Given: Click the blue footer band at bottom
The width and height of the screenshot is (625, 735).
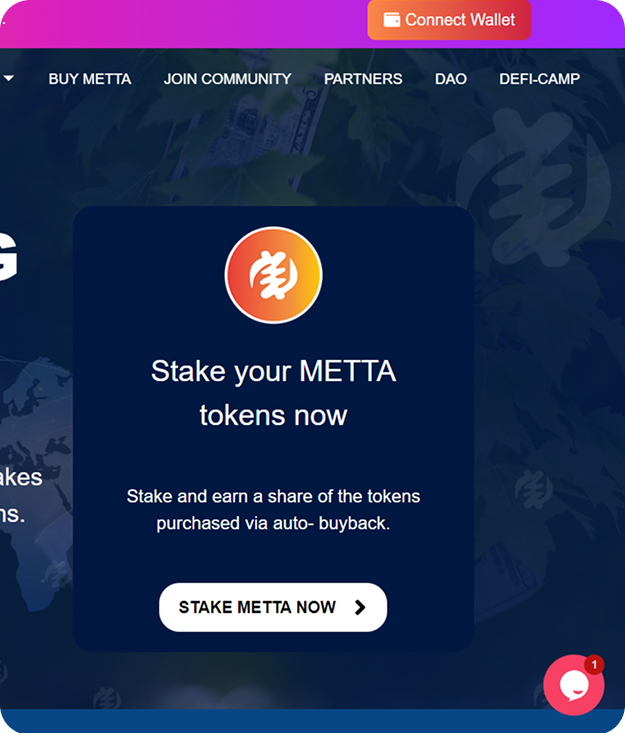Looking at the screenshot, I should pyautogui.click(x=312, y=721).
